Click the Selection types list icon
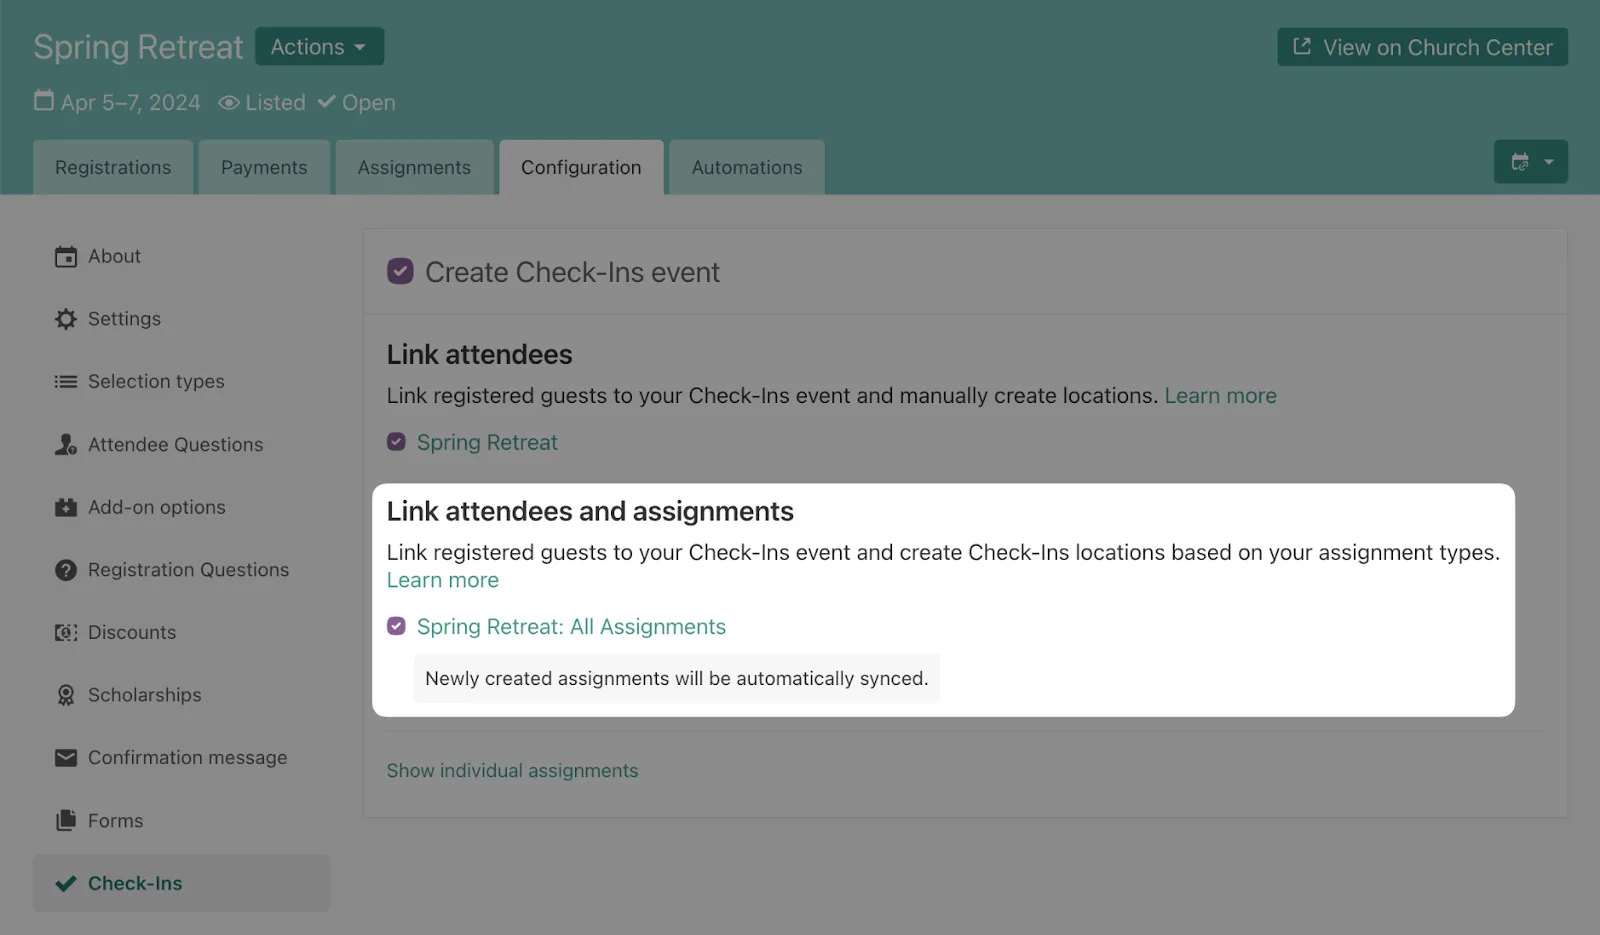Image resolution: width=1600 pixels, height=935 pixels. coord(66,382)
